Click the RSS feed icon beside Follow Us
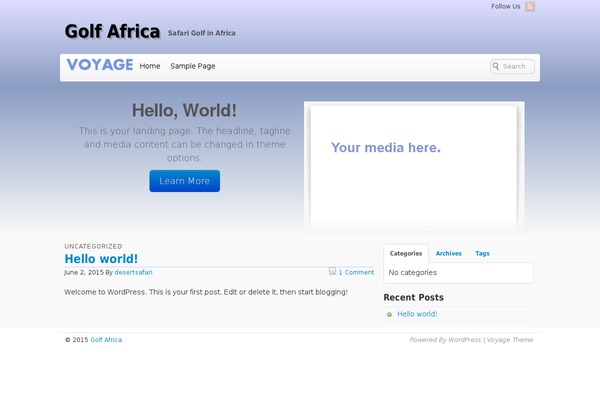The height and width of the screenshot is (400, 600). coord(530,7)
